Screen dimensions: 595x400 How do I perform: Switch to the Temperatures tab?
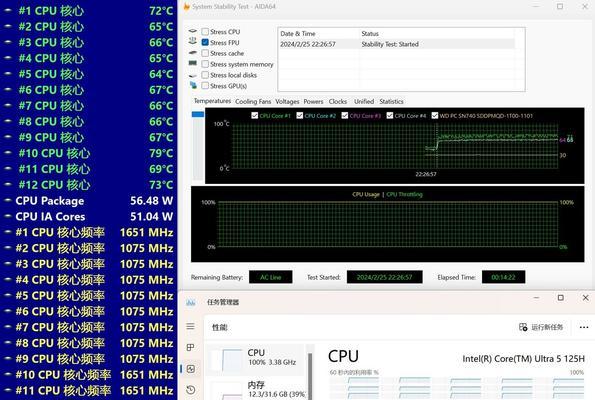click(x=212, y=101)
